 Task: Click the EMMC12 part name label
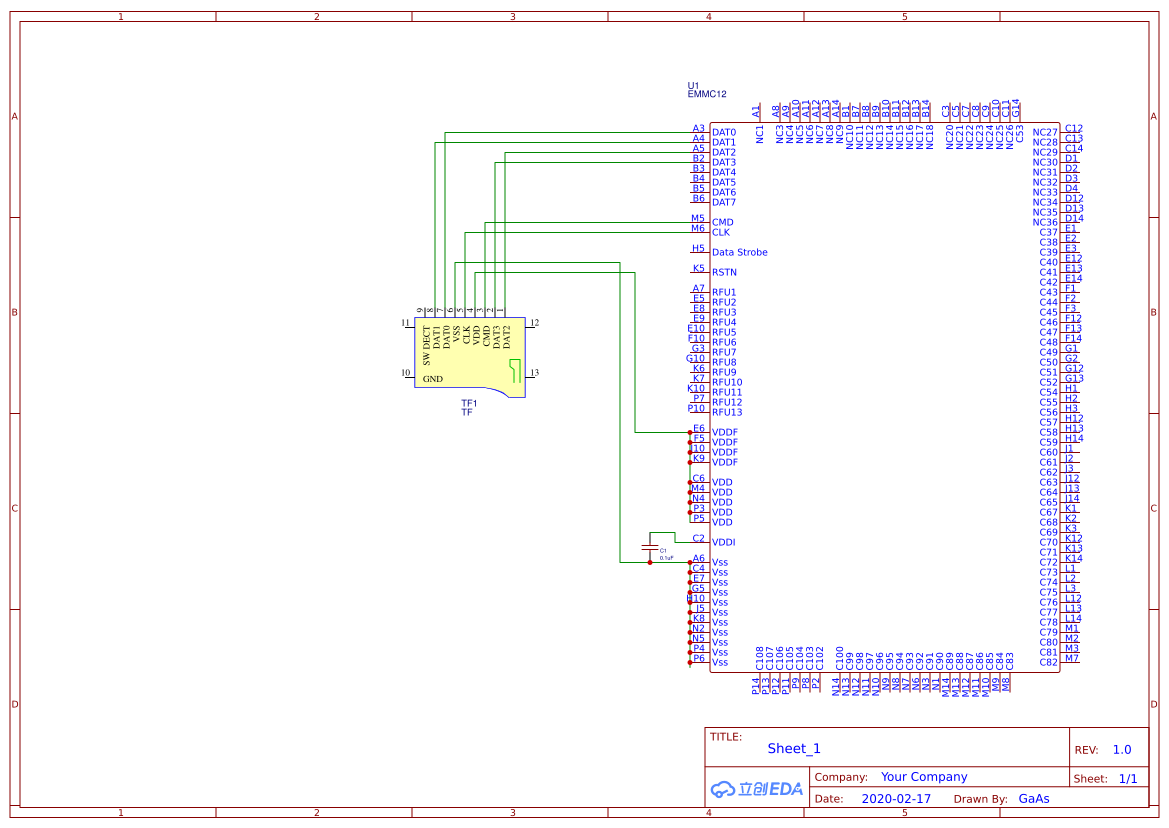click(706, 95)
